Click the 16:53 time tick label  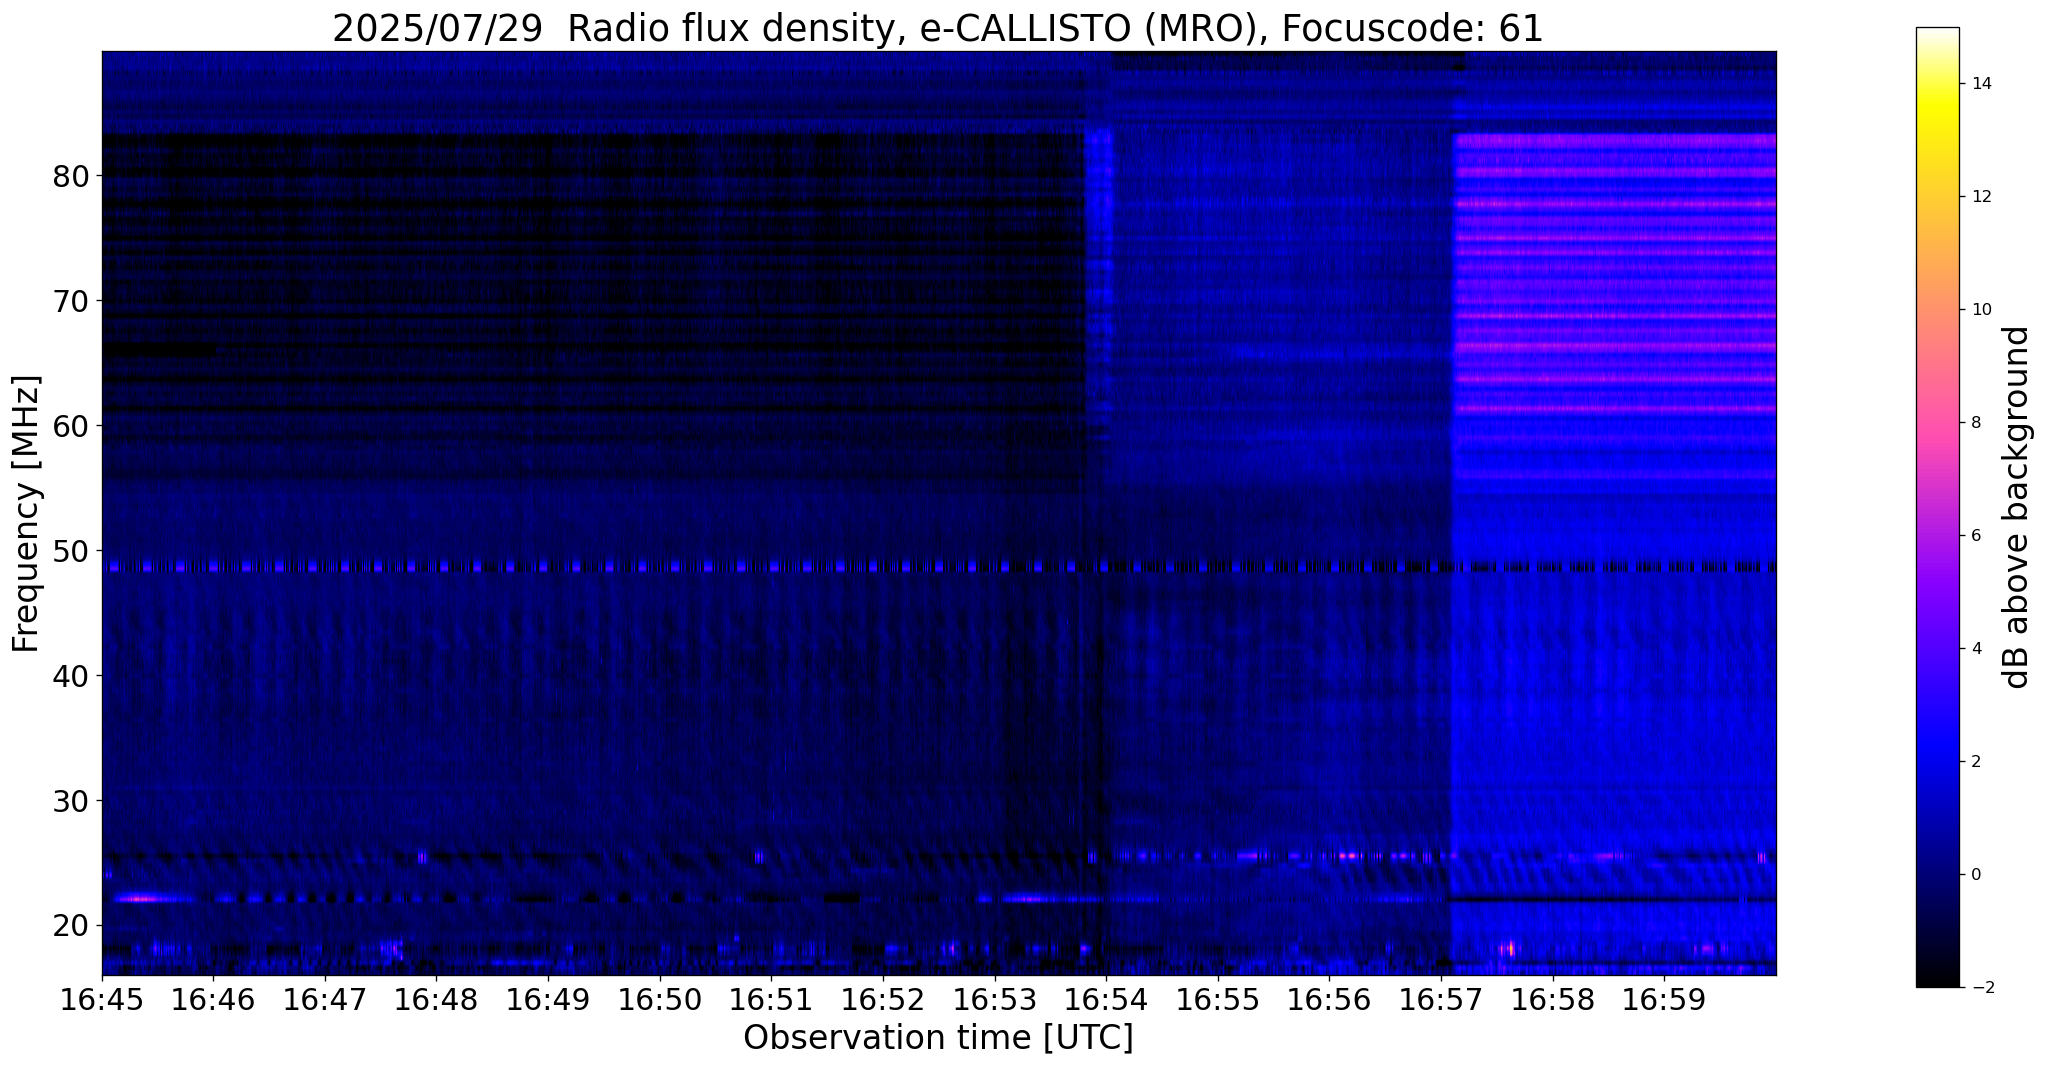[994, 999]
